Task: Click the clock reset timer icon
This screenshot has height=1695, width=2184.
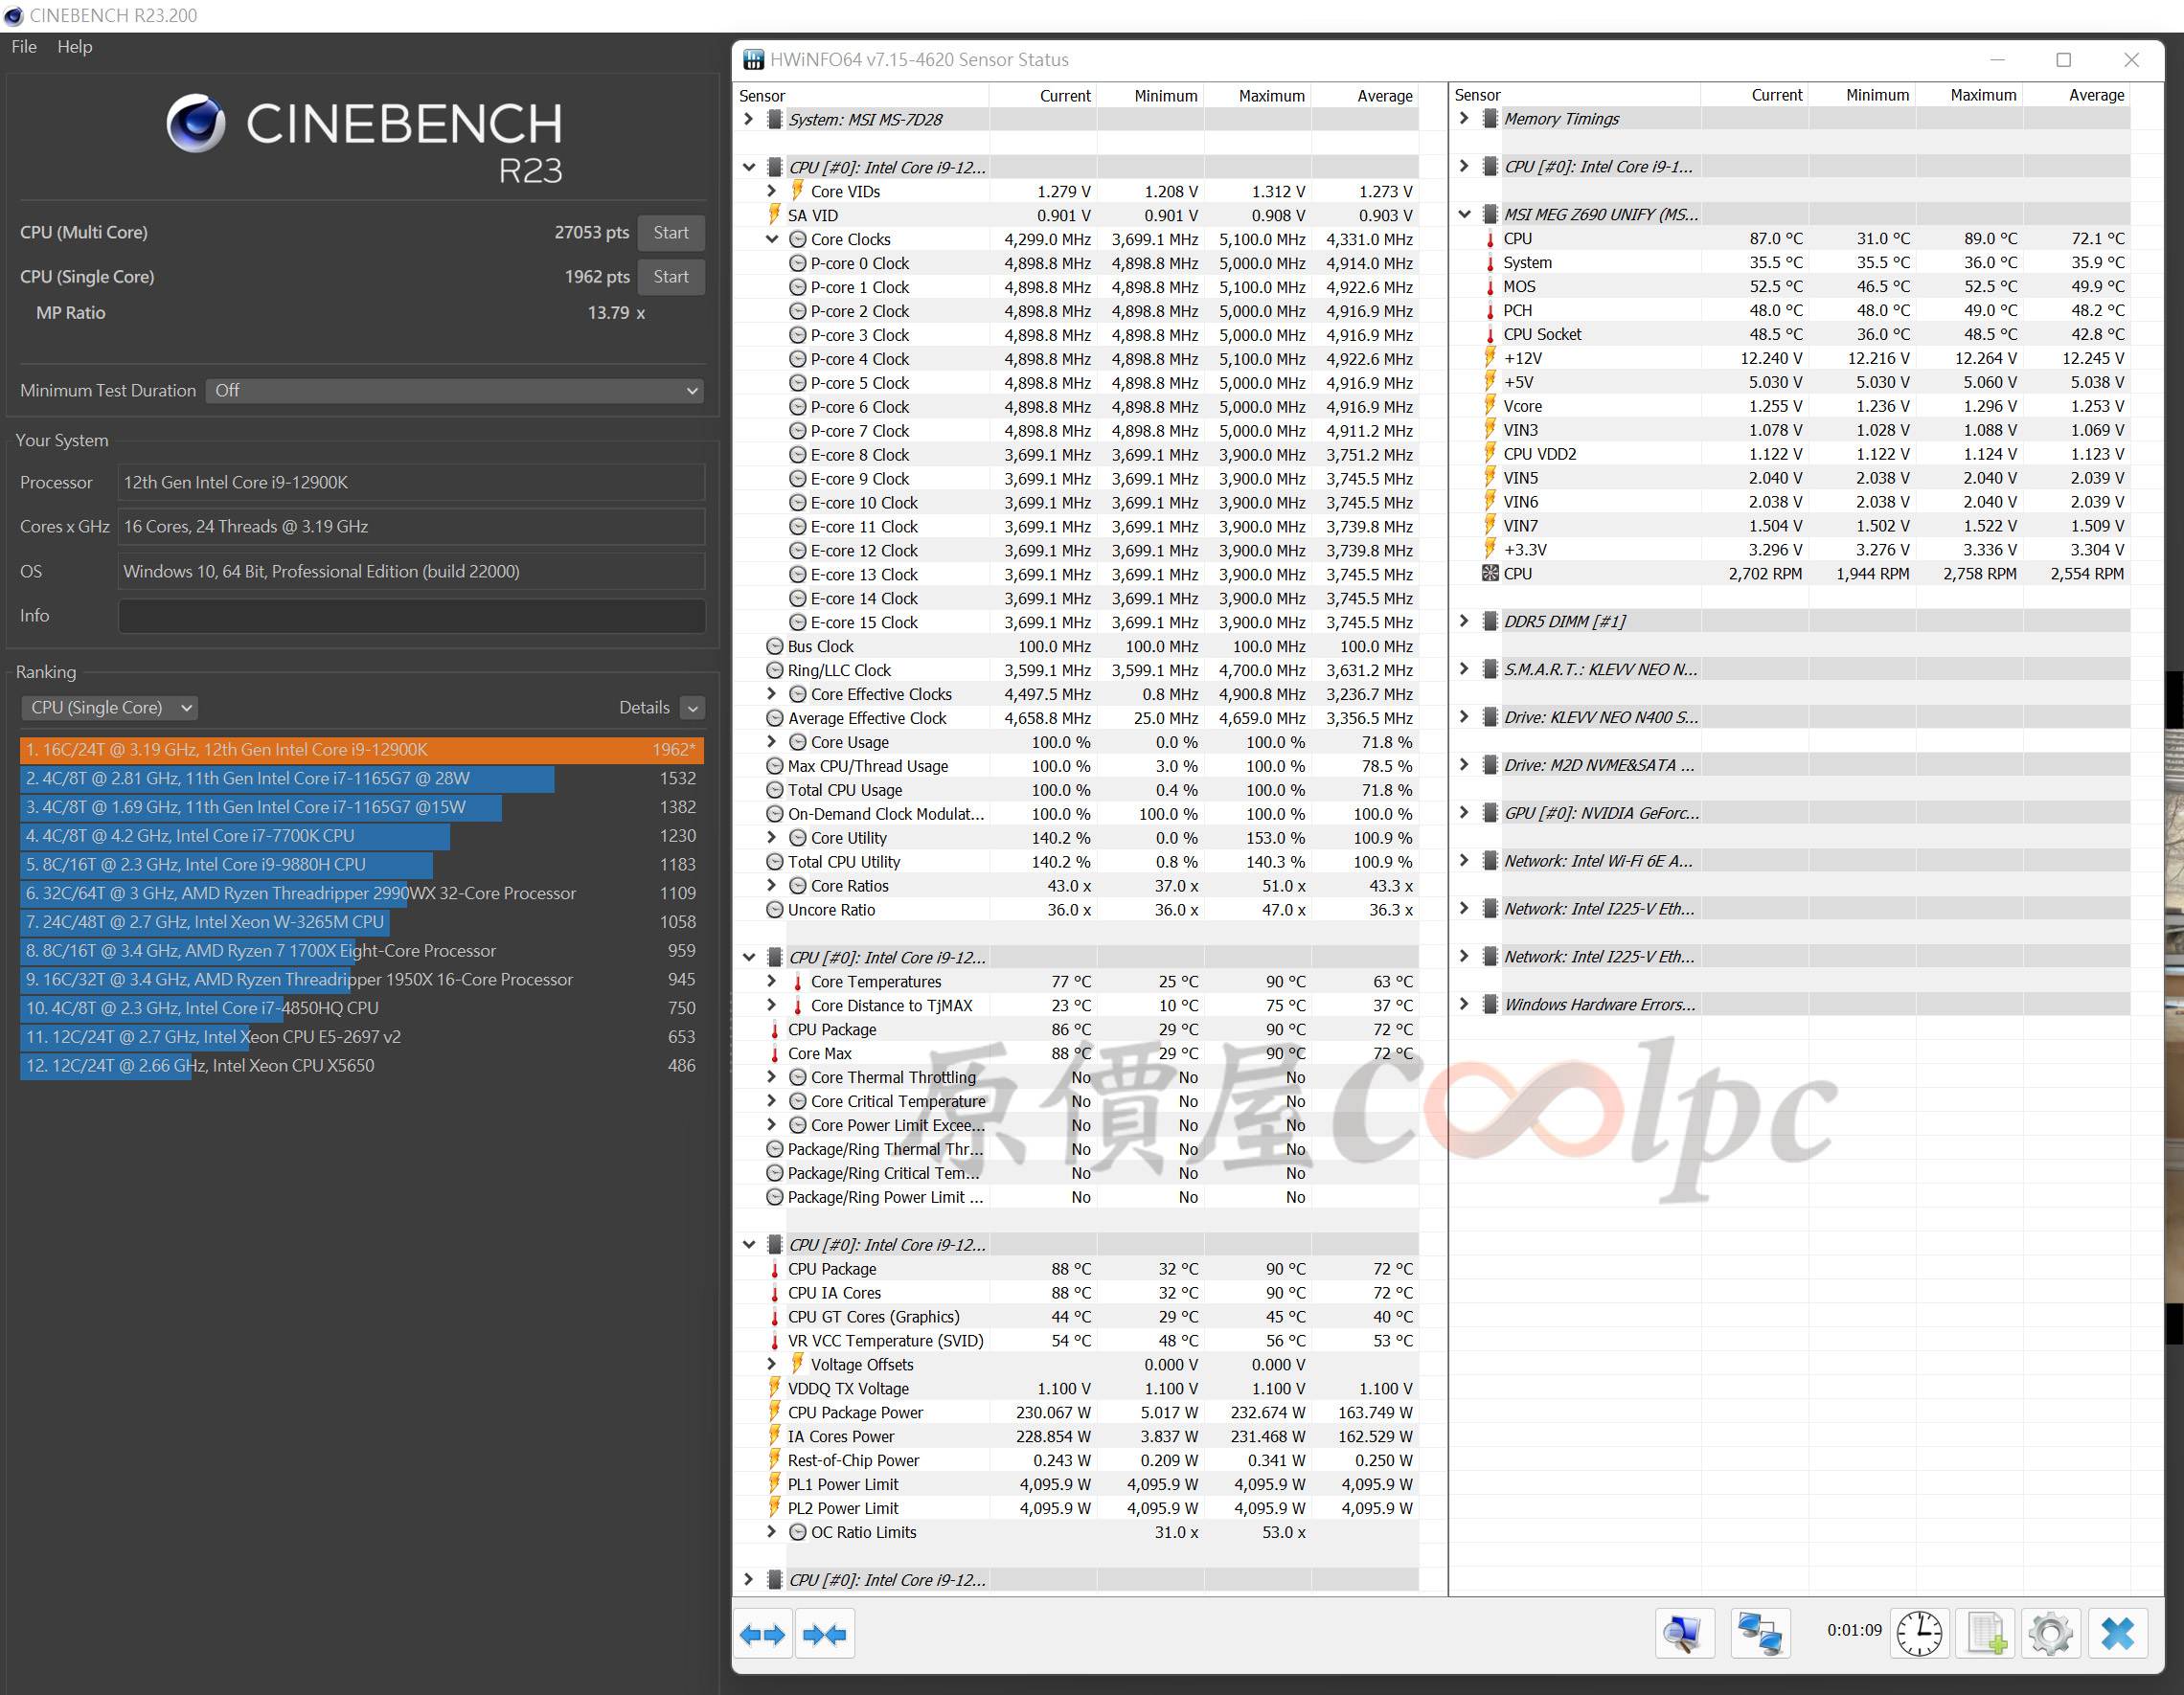Action: click(1918, 1633)
